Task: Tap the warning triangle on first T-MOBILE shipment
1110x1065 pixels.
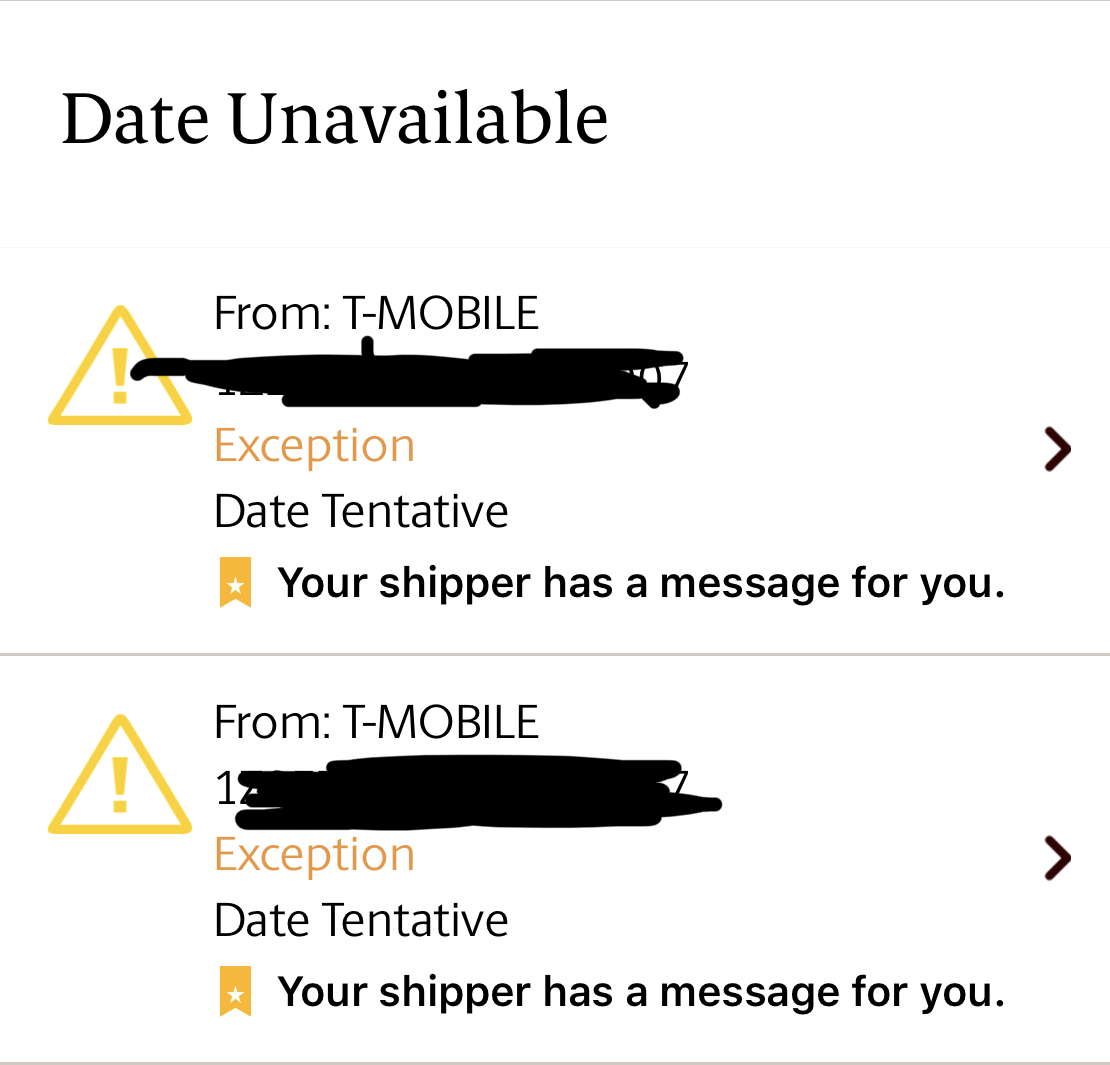Action: click(120, 365)
